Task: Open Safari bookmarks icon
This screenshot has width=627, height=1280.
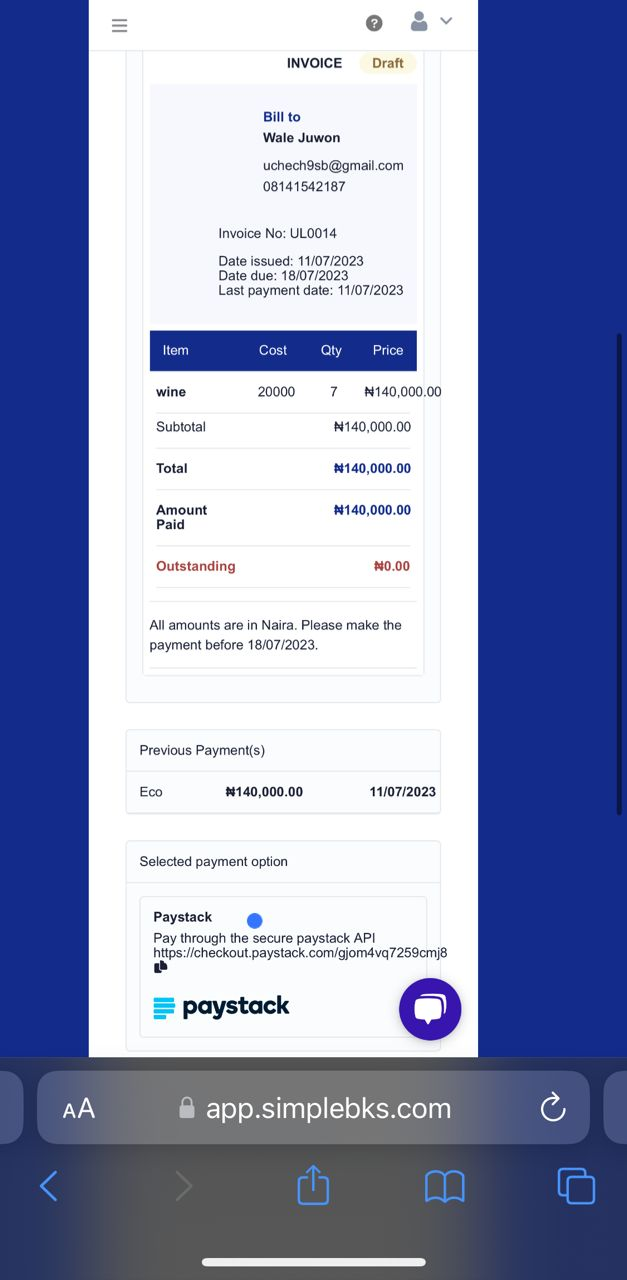Action: (445, 1187)
